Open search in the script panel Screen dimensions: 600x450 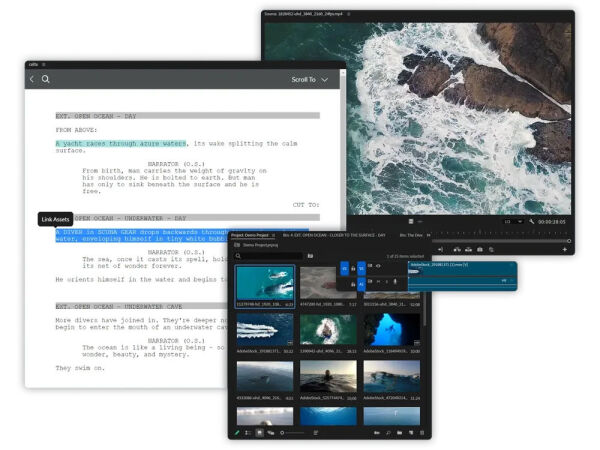(46, 79)
